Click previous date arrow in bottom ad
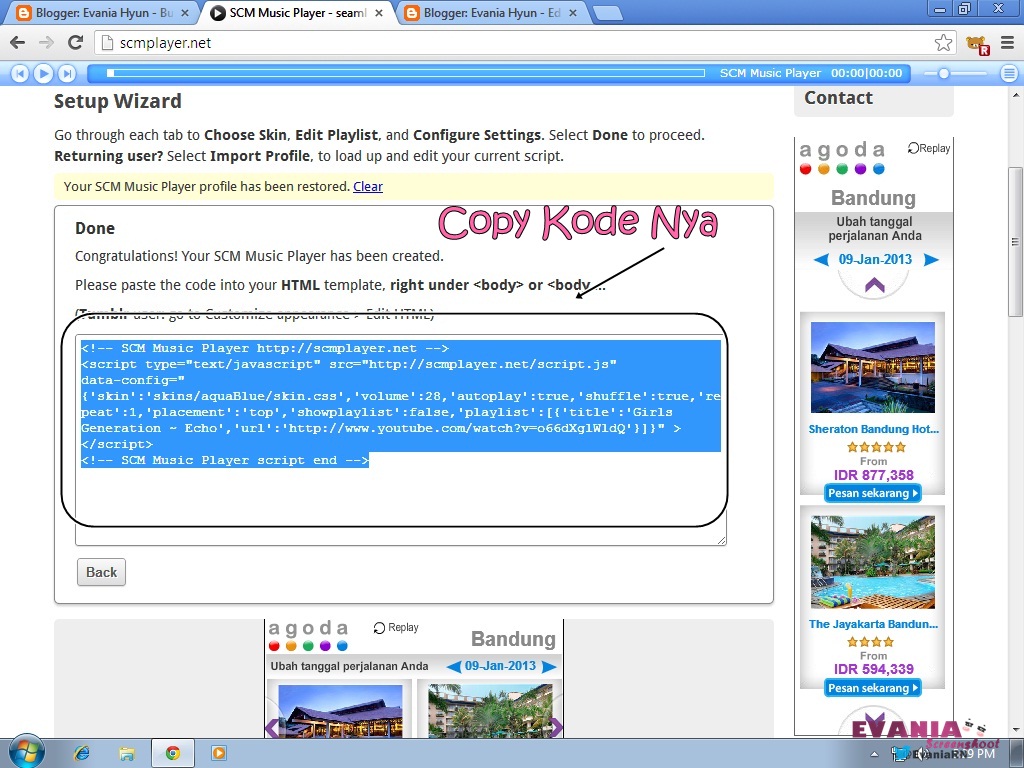Viewport: 1024px width, 768px height. point(454,667)
